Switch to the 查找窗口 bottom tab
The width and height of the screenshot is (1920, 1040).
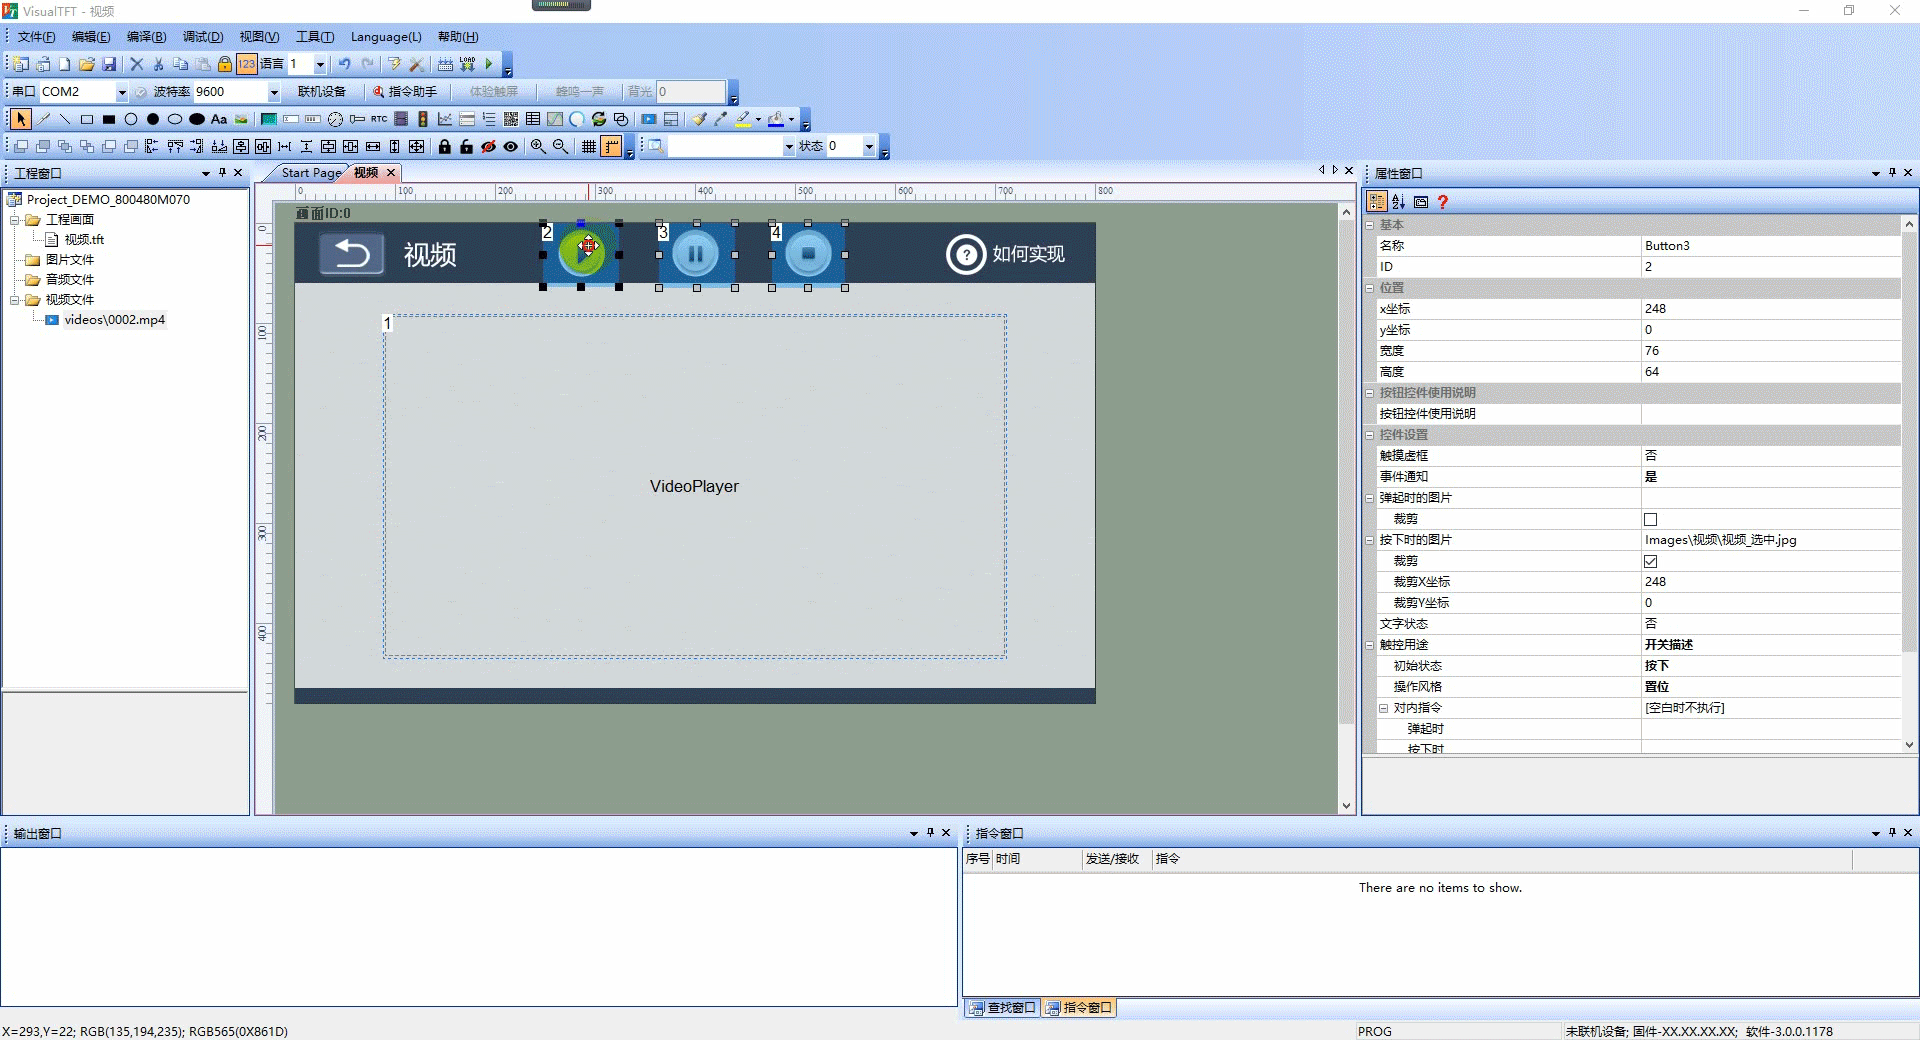1003,1007
